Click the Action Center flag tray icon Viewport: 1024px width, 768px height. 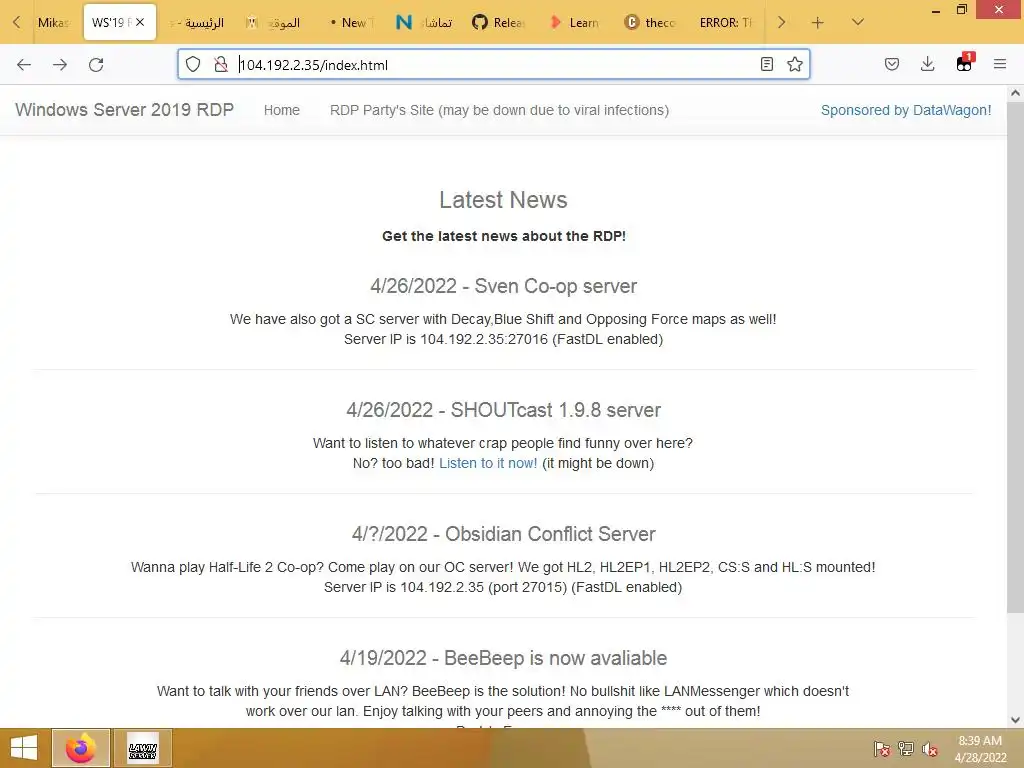pos(882,748)
